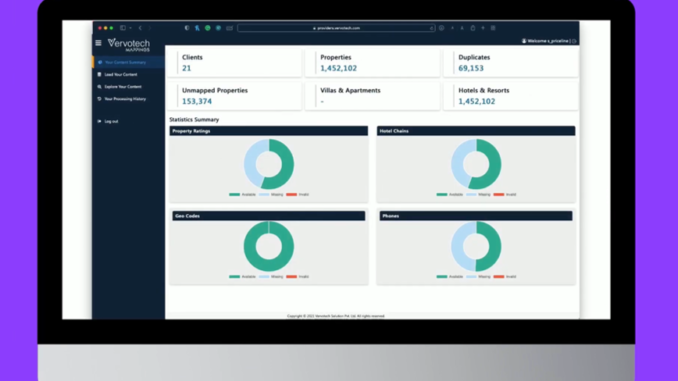Click the browser address bar
The width and height of the screenshot is (678, 381).
336,28
